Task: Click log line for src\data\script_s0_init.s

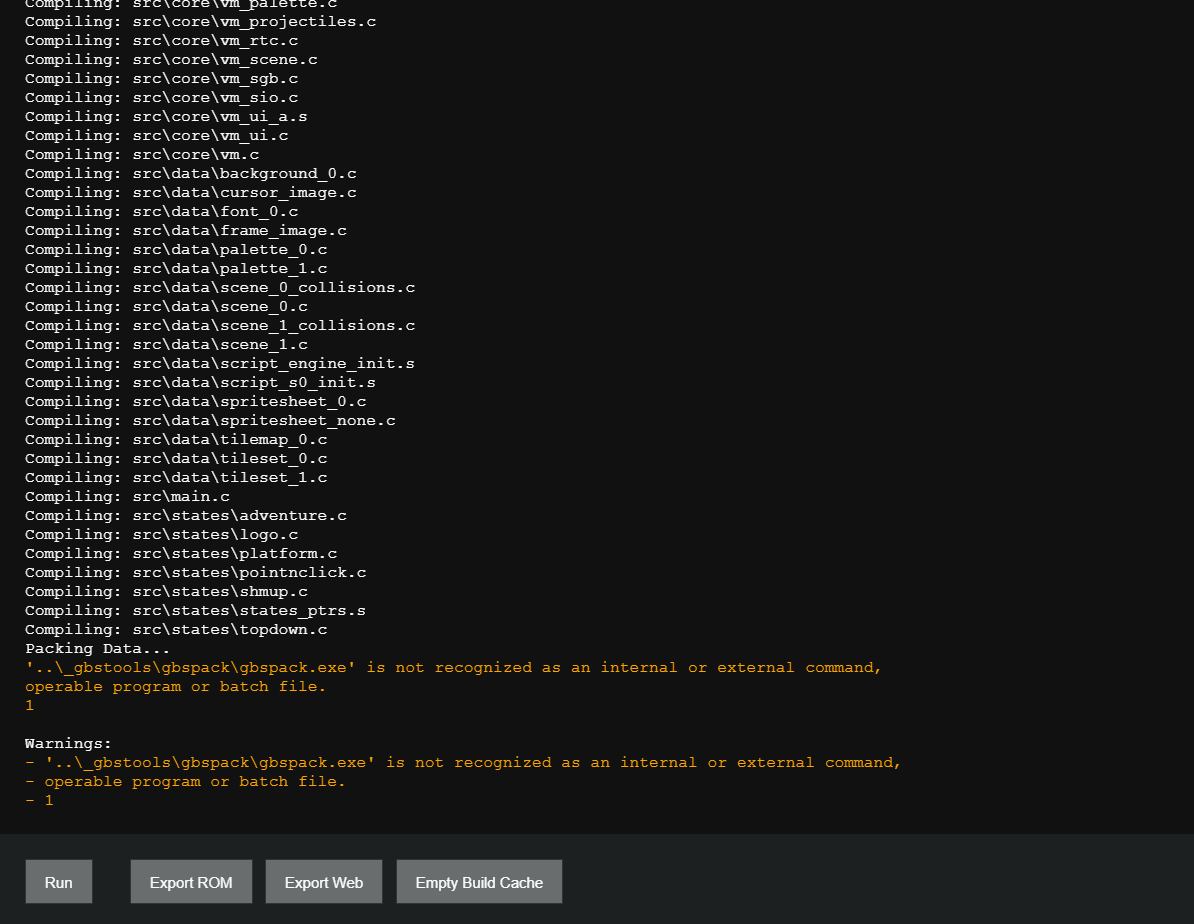Action: click(200, 382)
